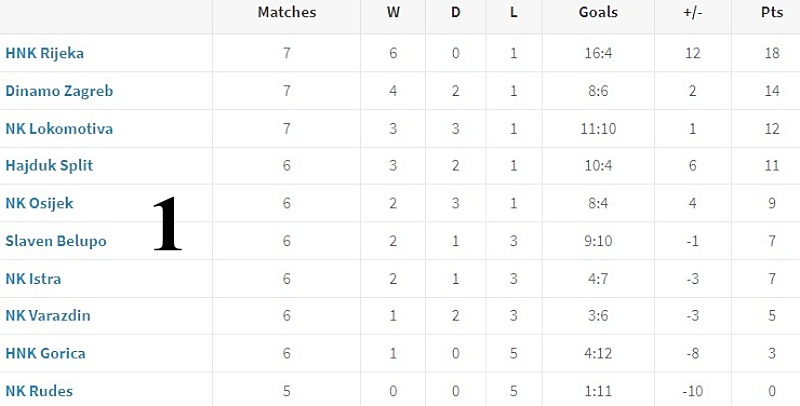Click the Goals column header

pyautogui.click(x=598, y=12)
